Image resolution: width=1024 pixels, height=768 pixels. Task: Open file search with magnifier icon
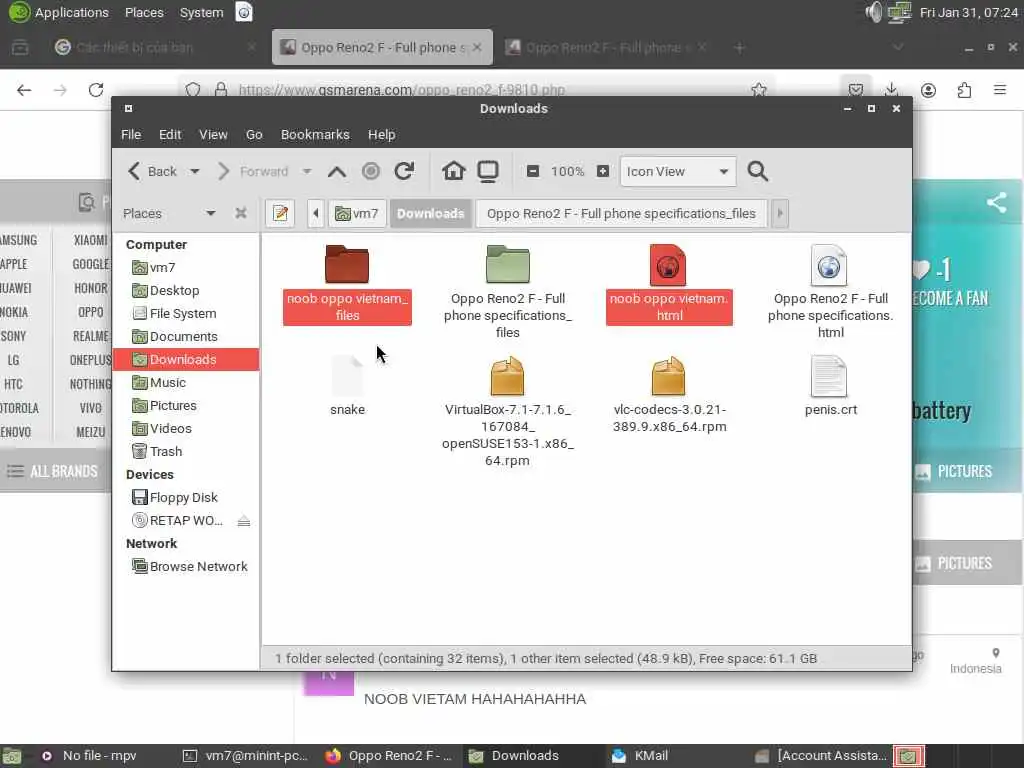(x=758, y=171)
